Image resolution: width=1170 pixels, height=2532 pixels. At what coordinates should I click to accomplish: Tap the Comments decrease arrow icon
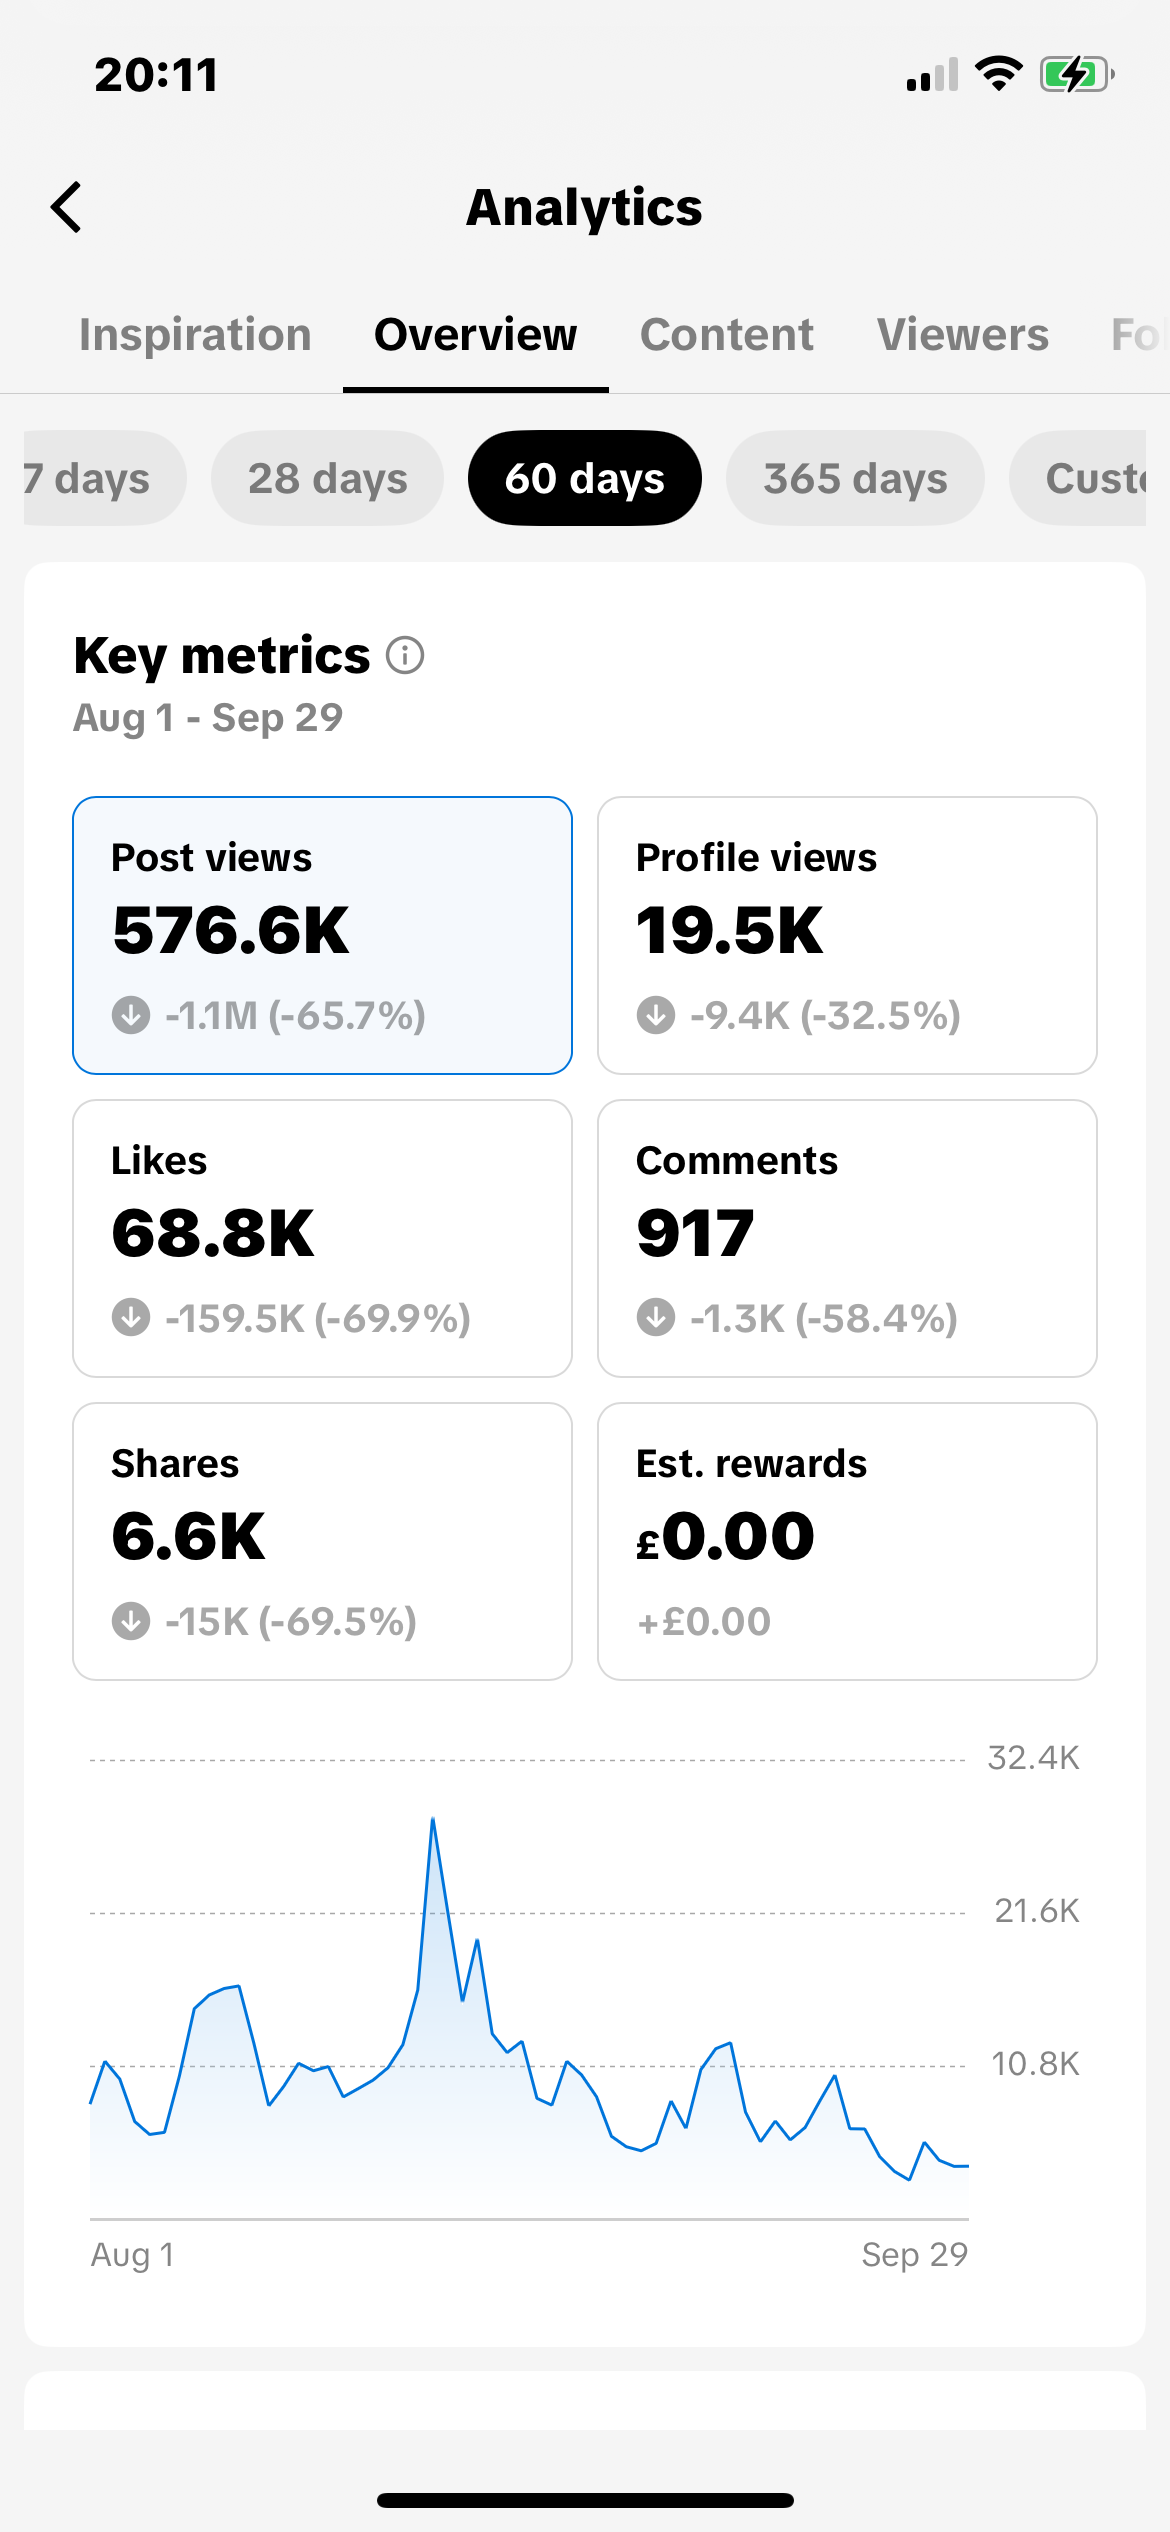tap(656, 1318)
